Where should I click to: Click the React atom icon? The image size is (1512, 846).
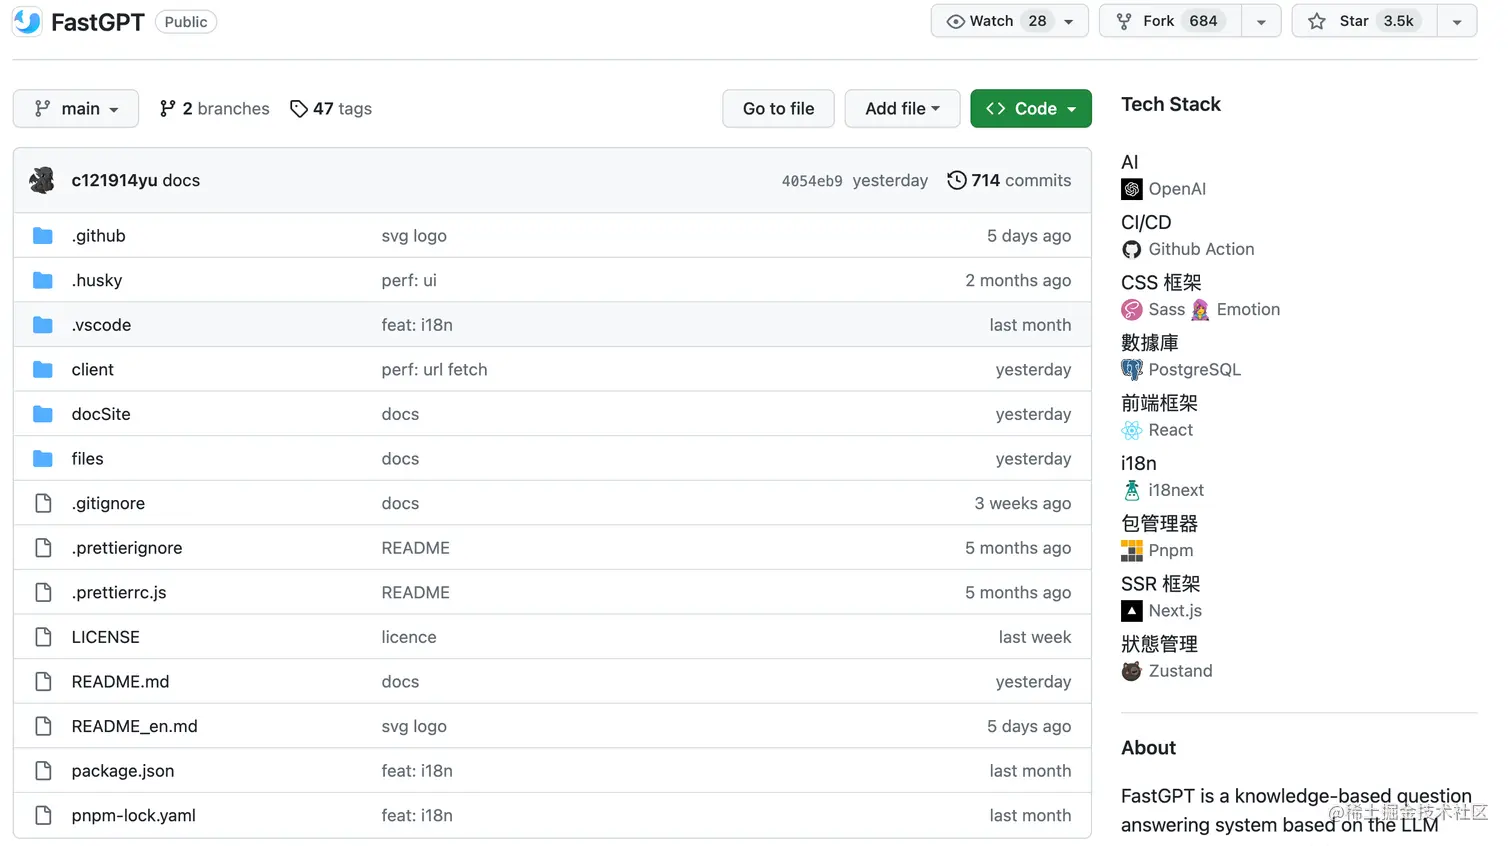1132,430
